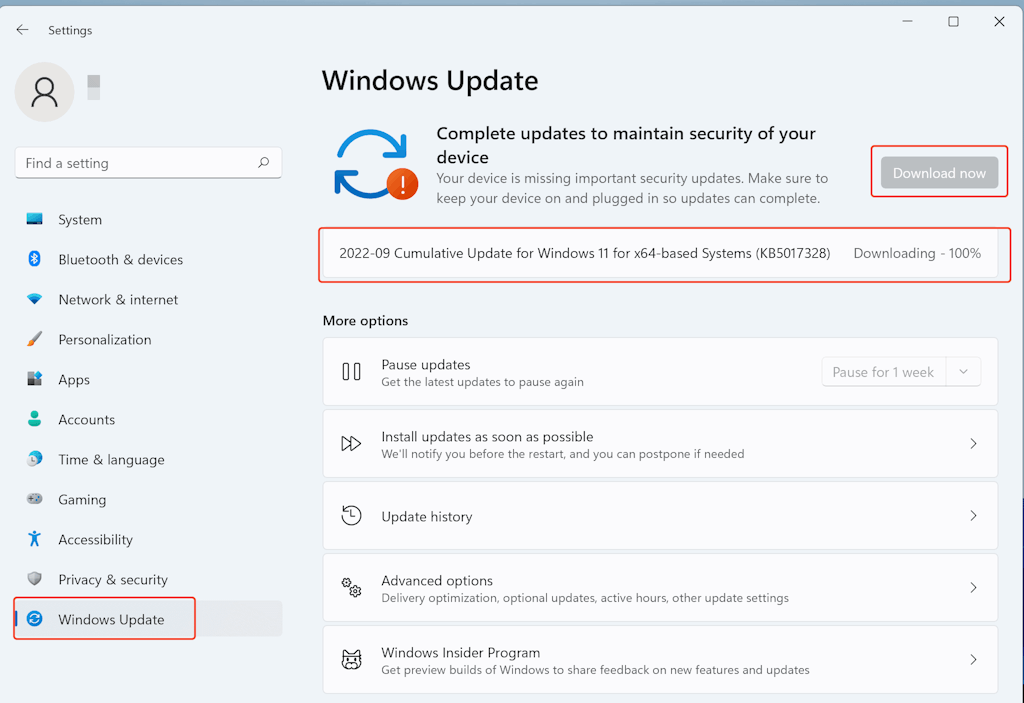
Task: Click the Gaming controller icon
Action: tap(35, 499)
